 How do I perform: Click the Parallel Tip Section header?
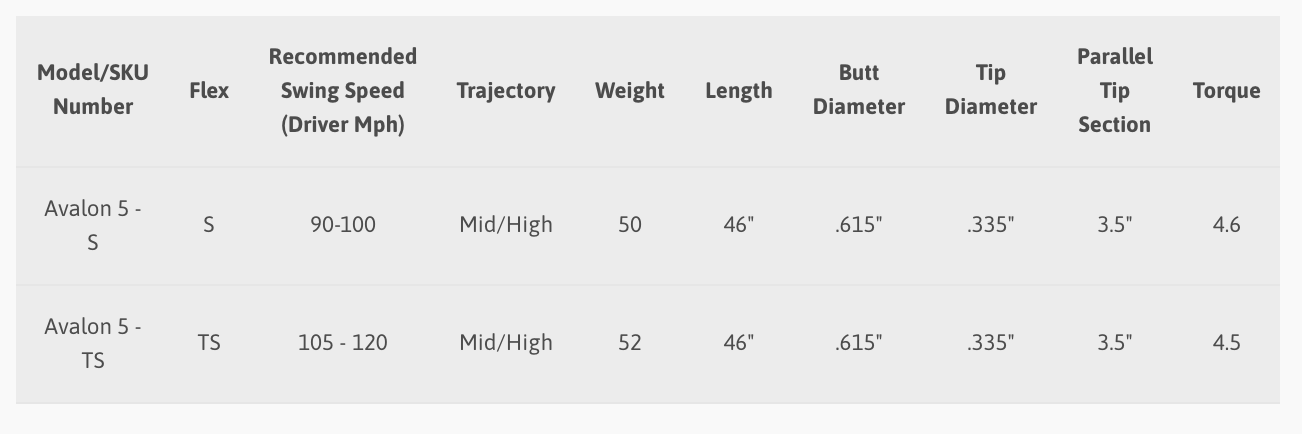[1115, 90]
